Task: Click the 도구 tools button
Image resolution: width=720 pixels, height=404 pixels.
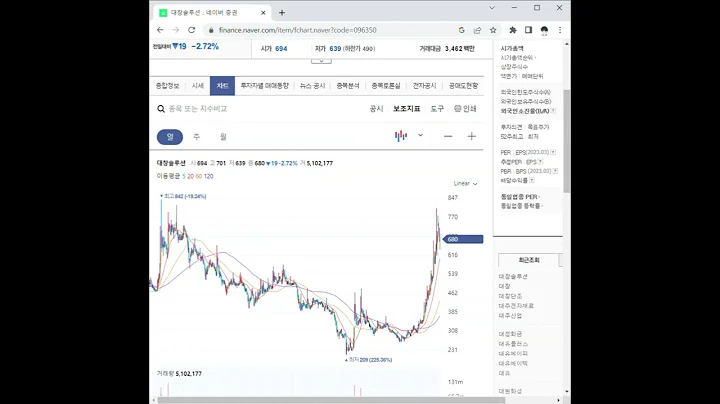Action: tap(437, 109)
